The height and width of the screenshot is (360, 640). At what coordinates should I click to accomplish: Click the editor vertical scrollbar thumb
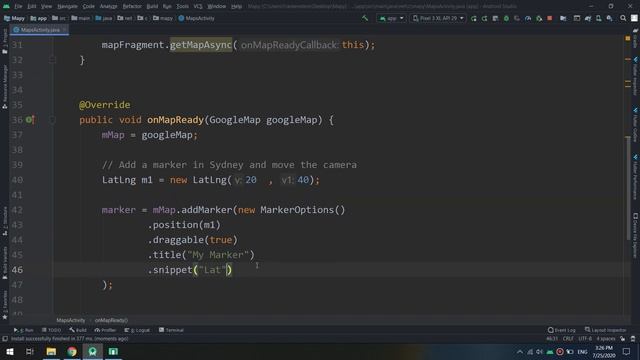point(628,188)
